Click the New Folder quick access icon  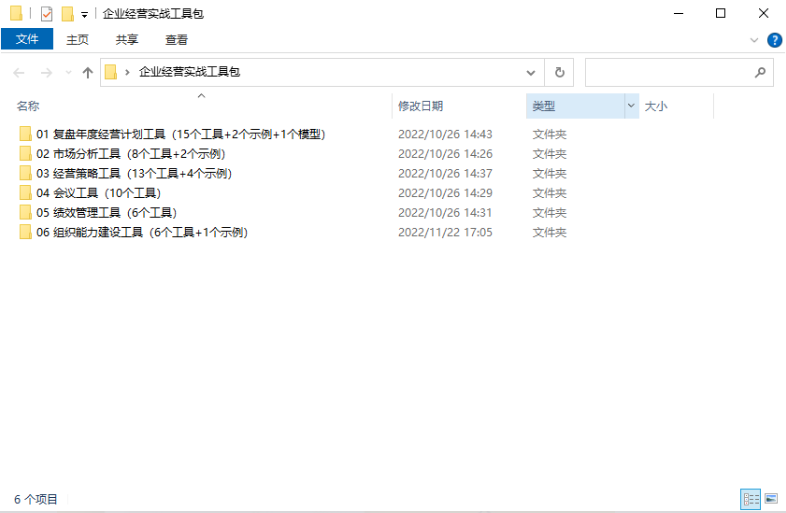[68, 14]
